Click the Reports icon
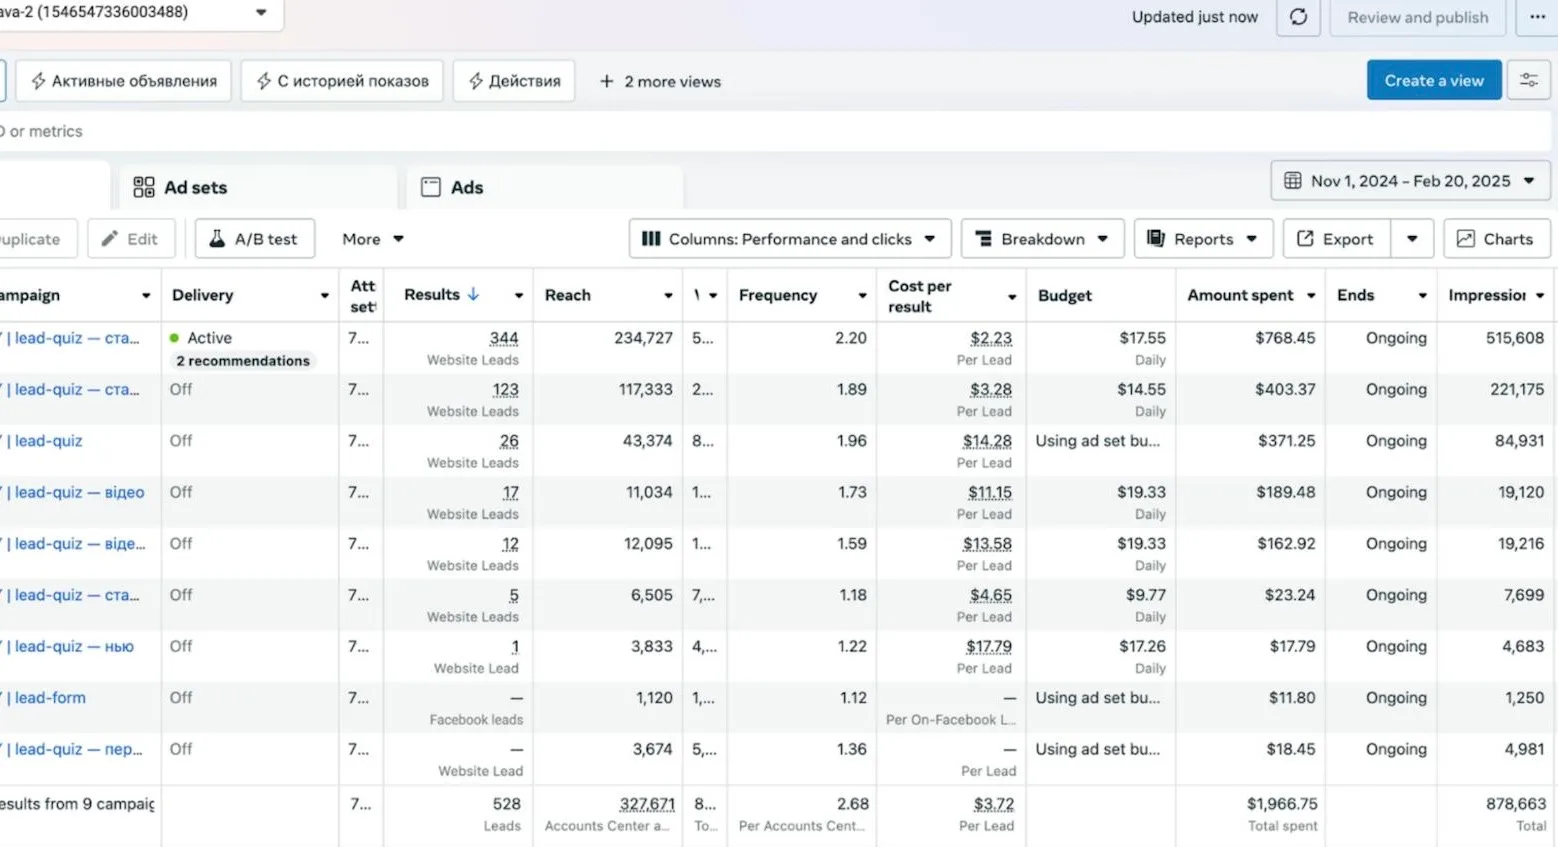The image size is (1558, 847). pos(1156,239)
